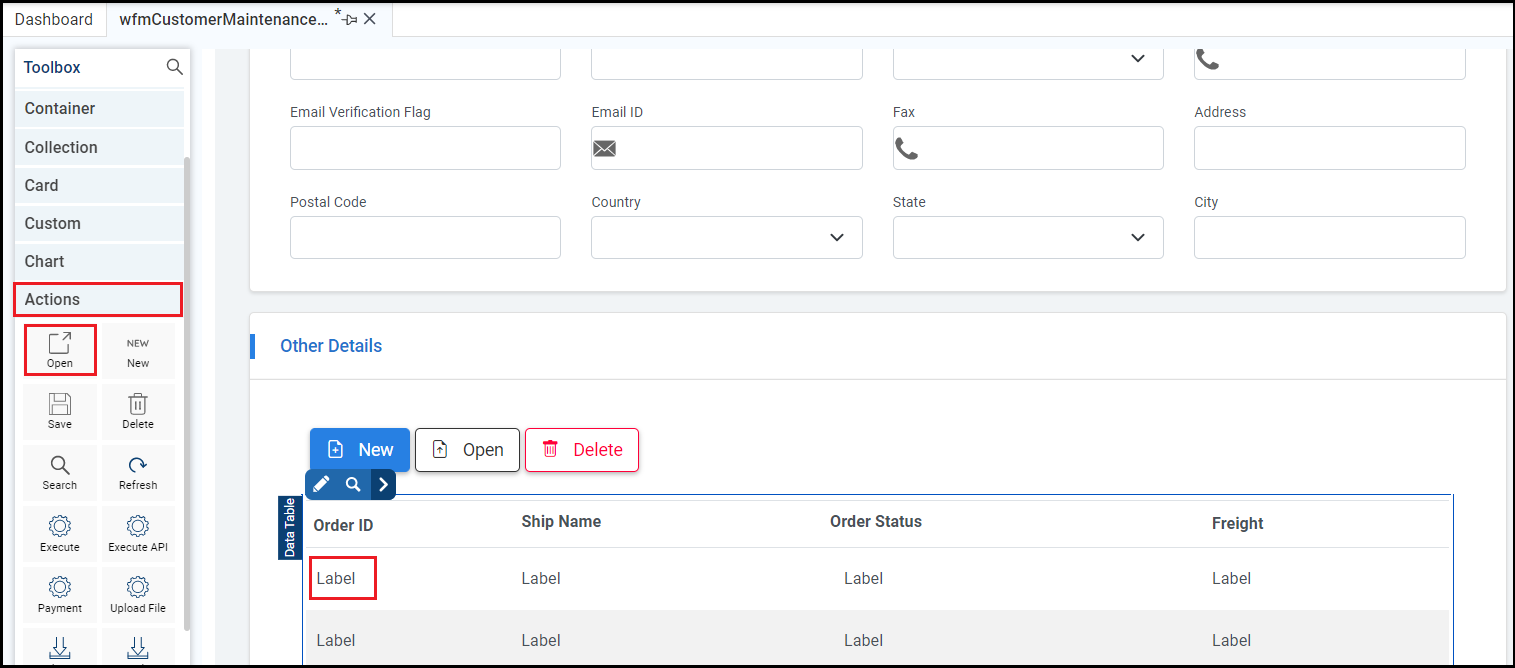Click the blue New button

pos(360,450)
